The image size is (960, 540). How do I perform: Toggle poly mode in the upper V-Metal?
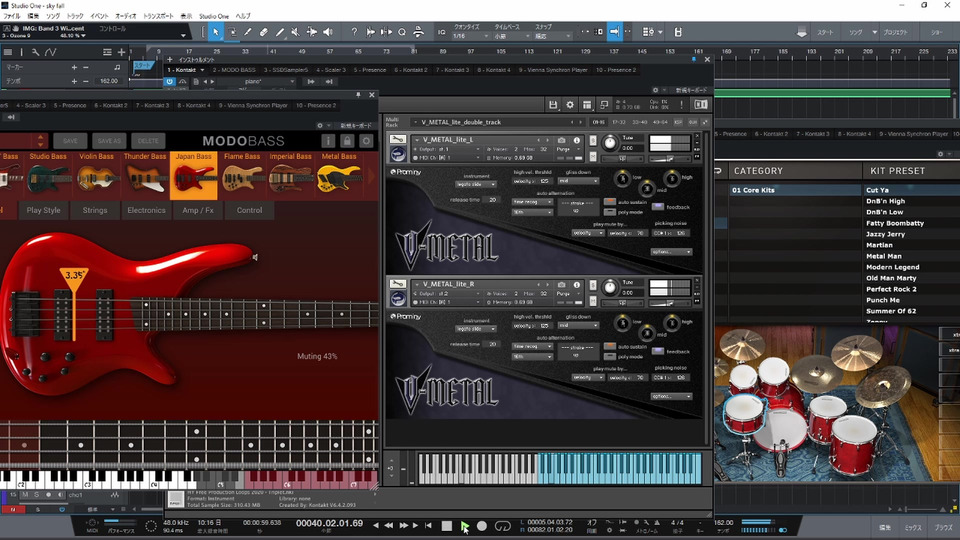[x=610, y=212]
